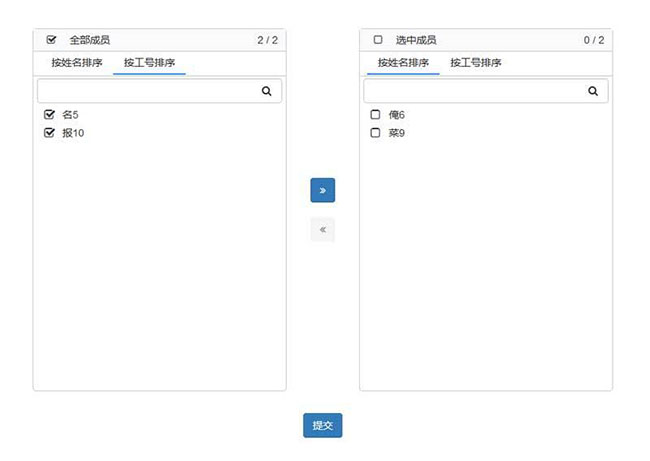650x461 pixels.
Task: Uncheck the 名5 member checkbox
Action: pyautogui.click(x=49, y=114)
